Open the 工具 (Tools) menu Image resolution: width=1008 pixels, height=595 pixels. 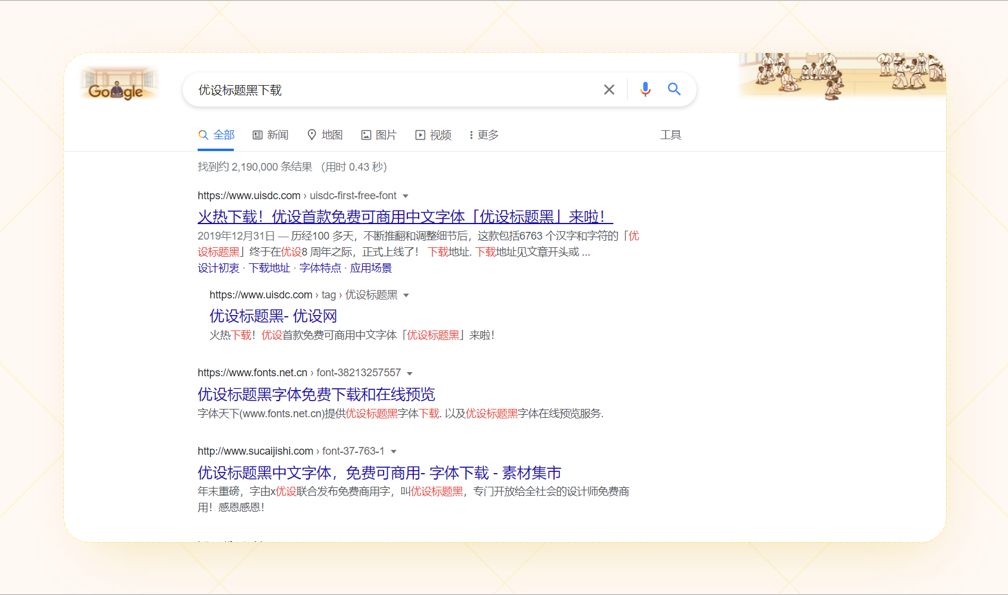pos(671,134)
